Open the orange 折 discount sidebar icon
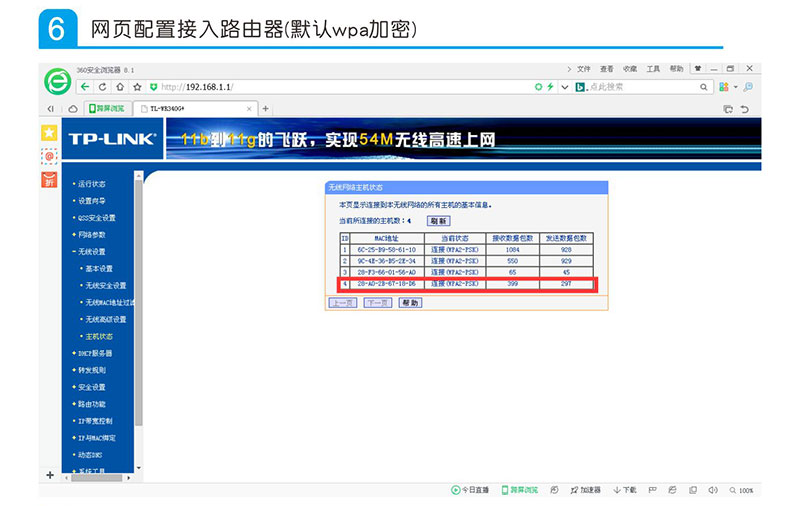 49,180
